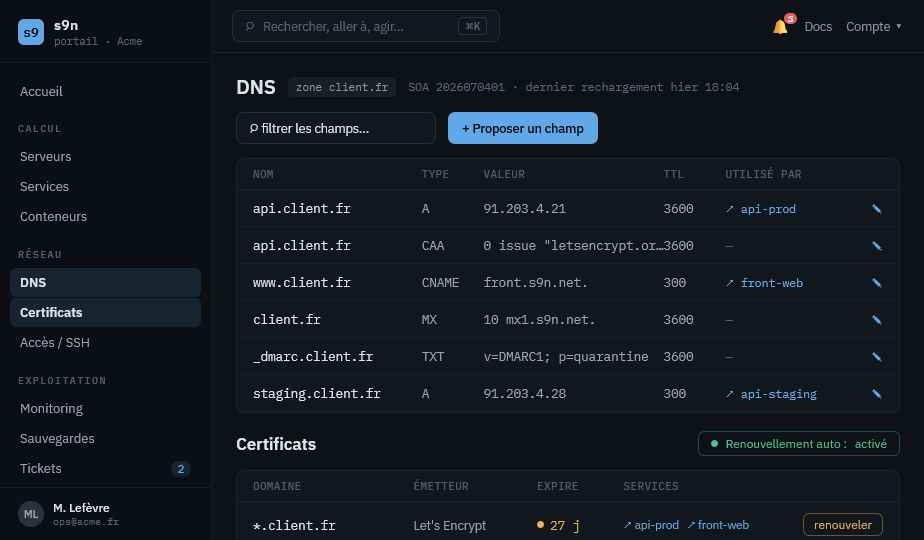Screen dimensions: 924x540
Task: Click the SERVICES column header
Action: 651,486
